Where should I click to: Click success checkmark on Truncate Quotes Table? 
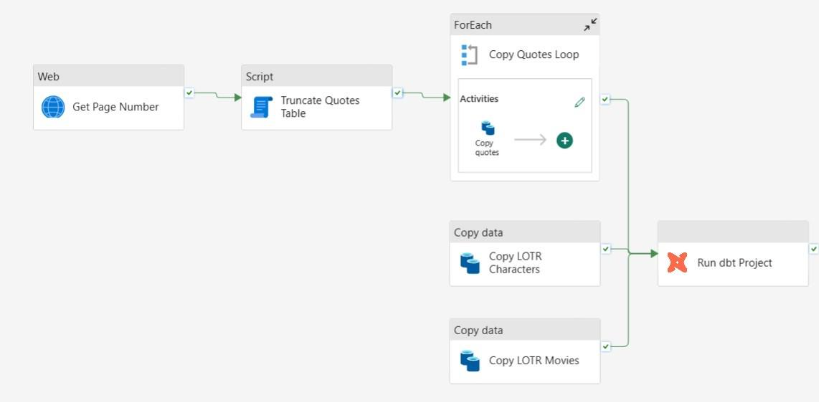(x=398, y=92)
